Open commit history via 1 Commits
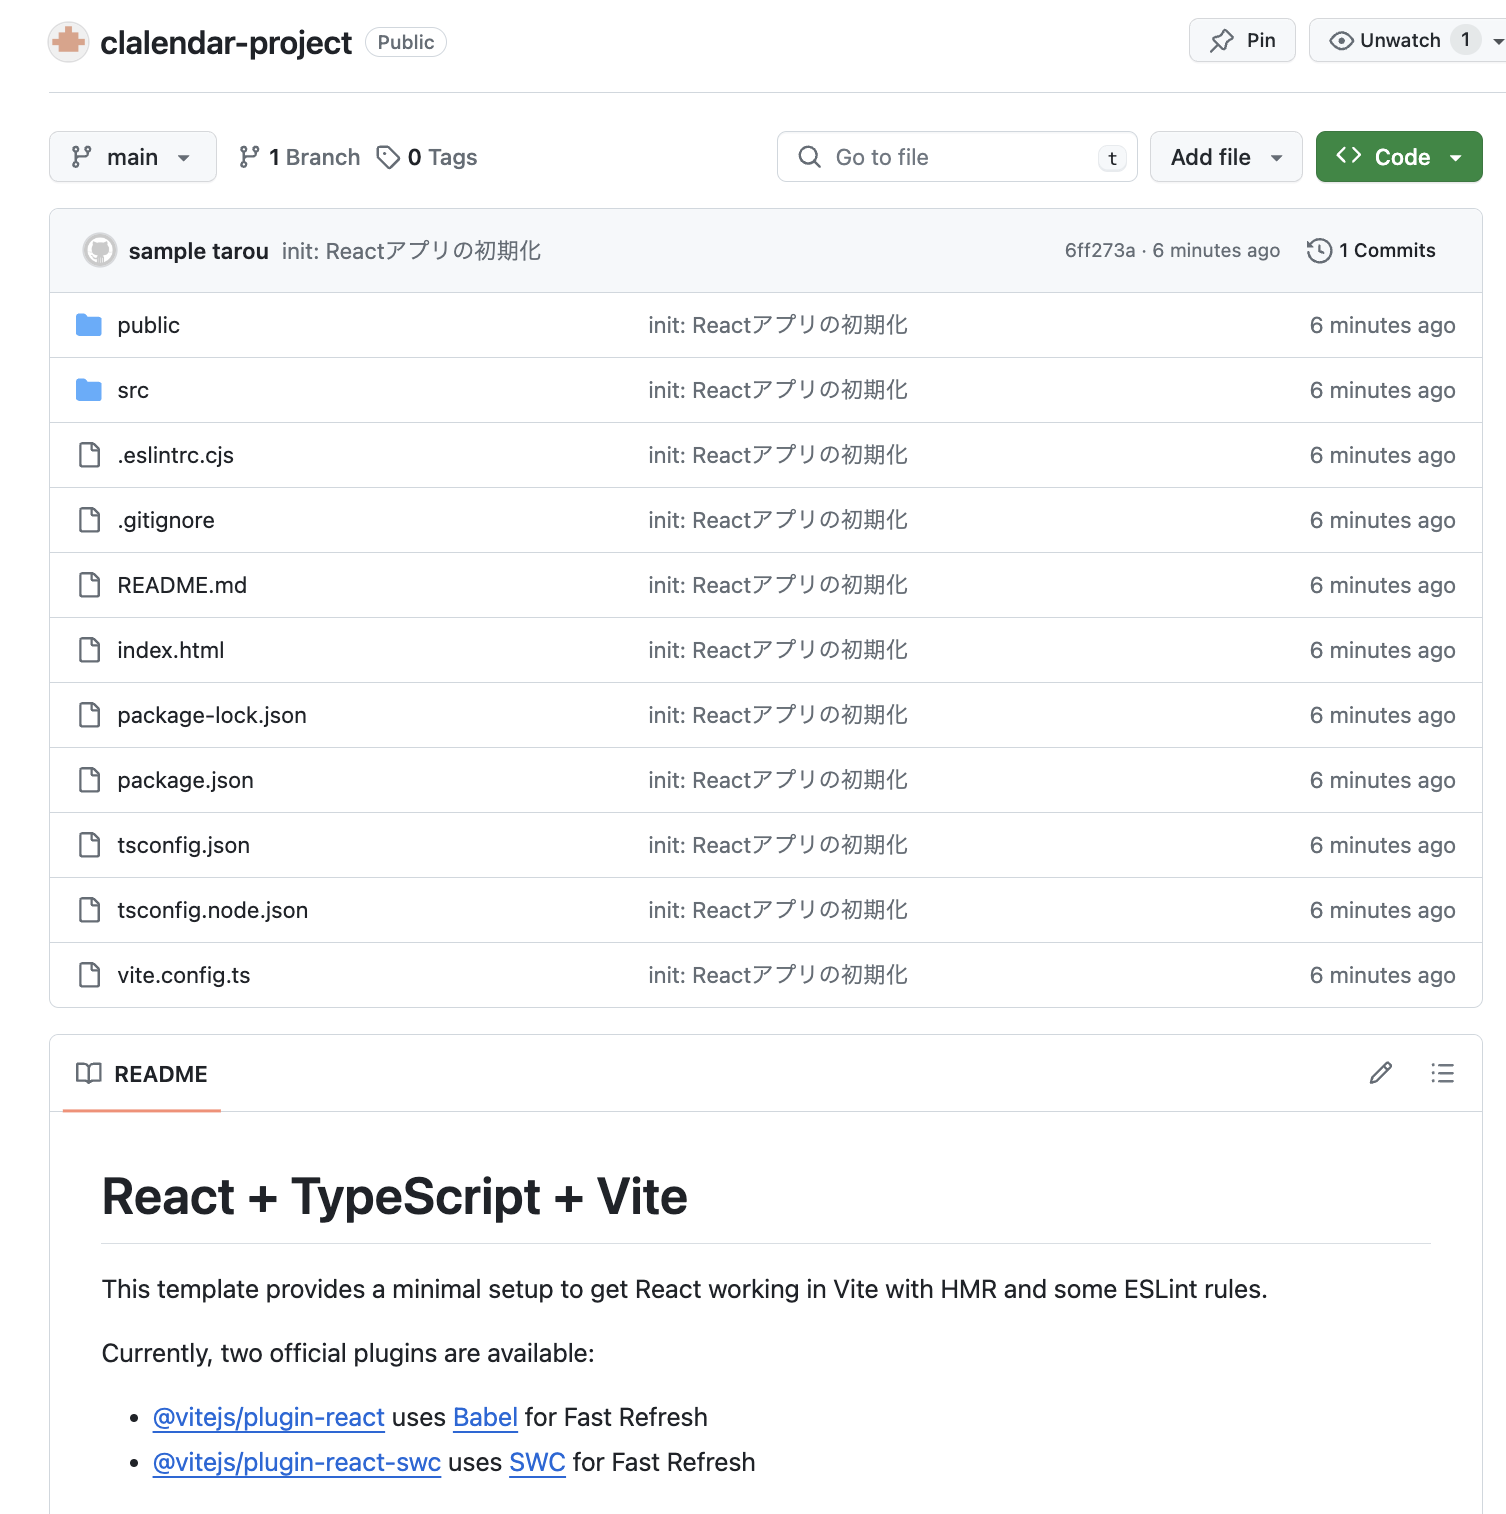This screenshot has height=1514, width=1506. click(x=1371, y=250)
